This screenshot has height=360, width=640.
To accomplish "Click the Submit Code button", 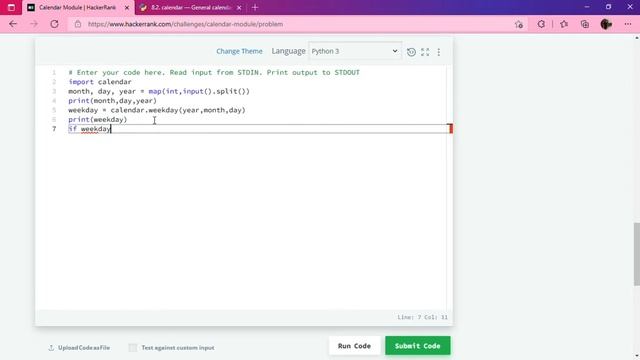I will tap(418, 346).
